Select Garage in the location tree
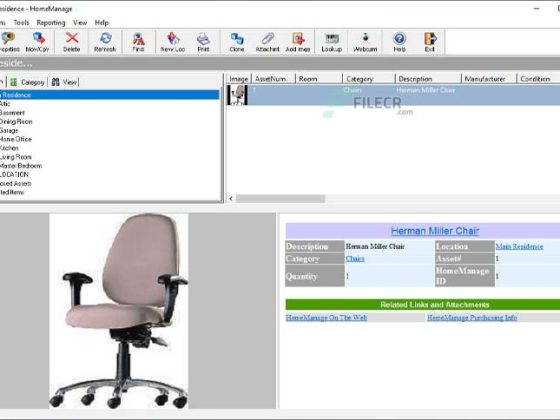The height and width of the screenshot is (420, 560). coord(9,130)
